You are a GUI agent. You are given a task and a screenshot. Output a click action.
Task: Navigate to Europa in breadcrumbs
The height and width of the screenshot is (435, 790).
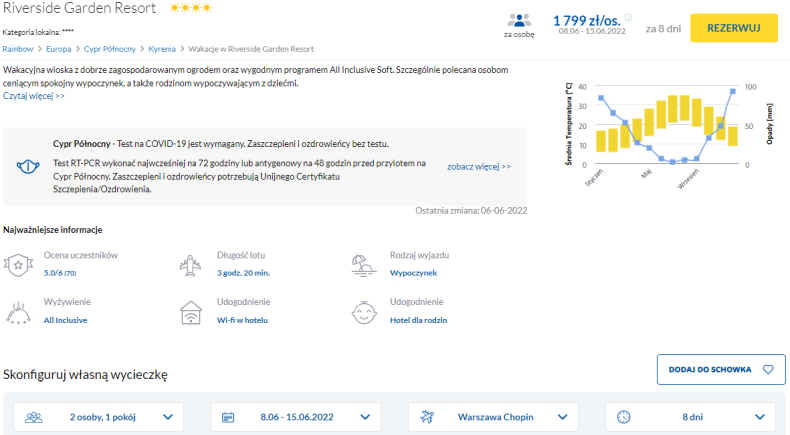click(59, 48)
